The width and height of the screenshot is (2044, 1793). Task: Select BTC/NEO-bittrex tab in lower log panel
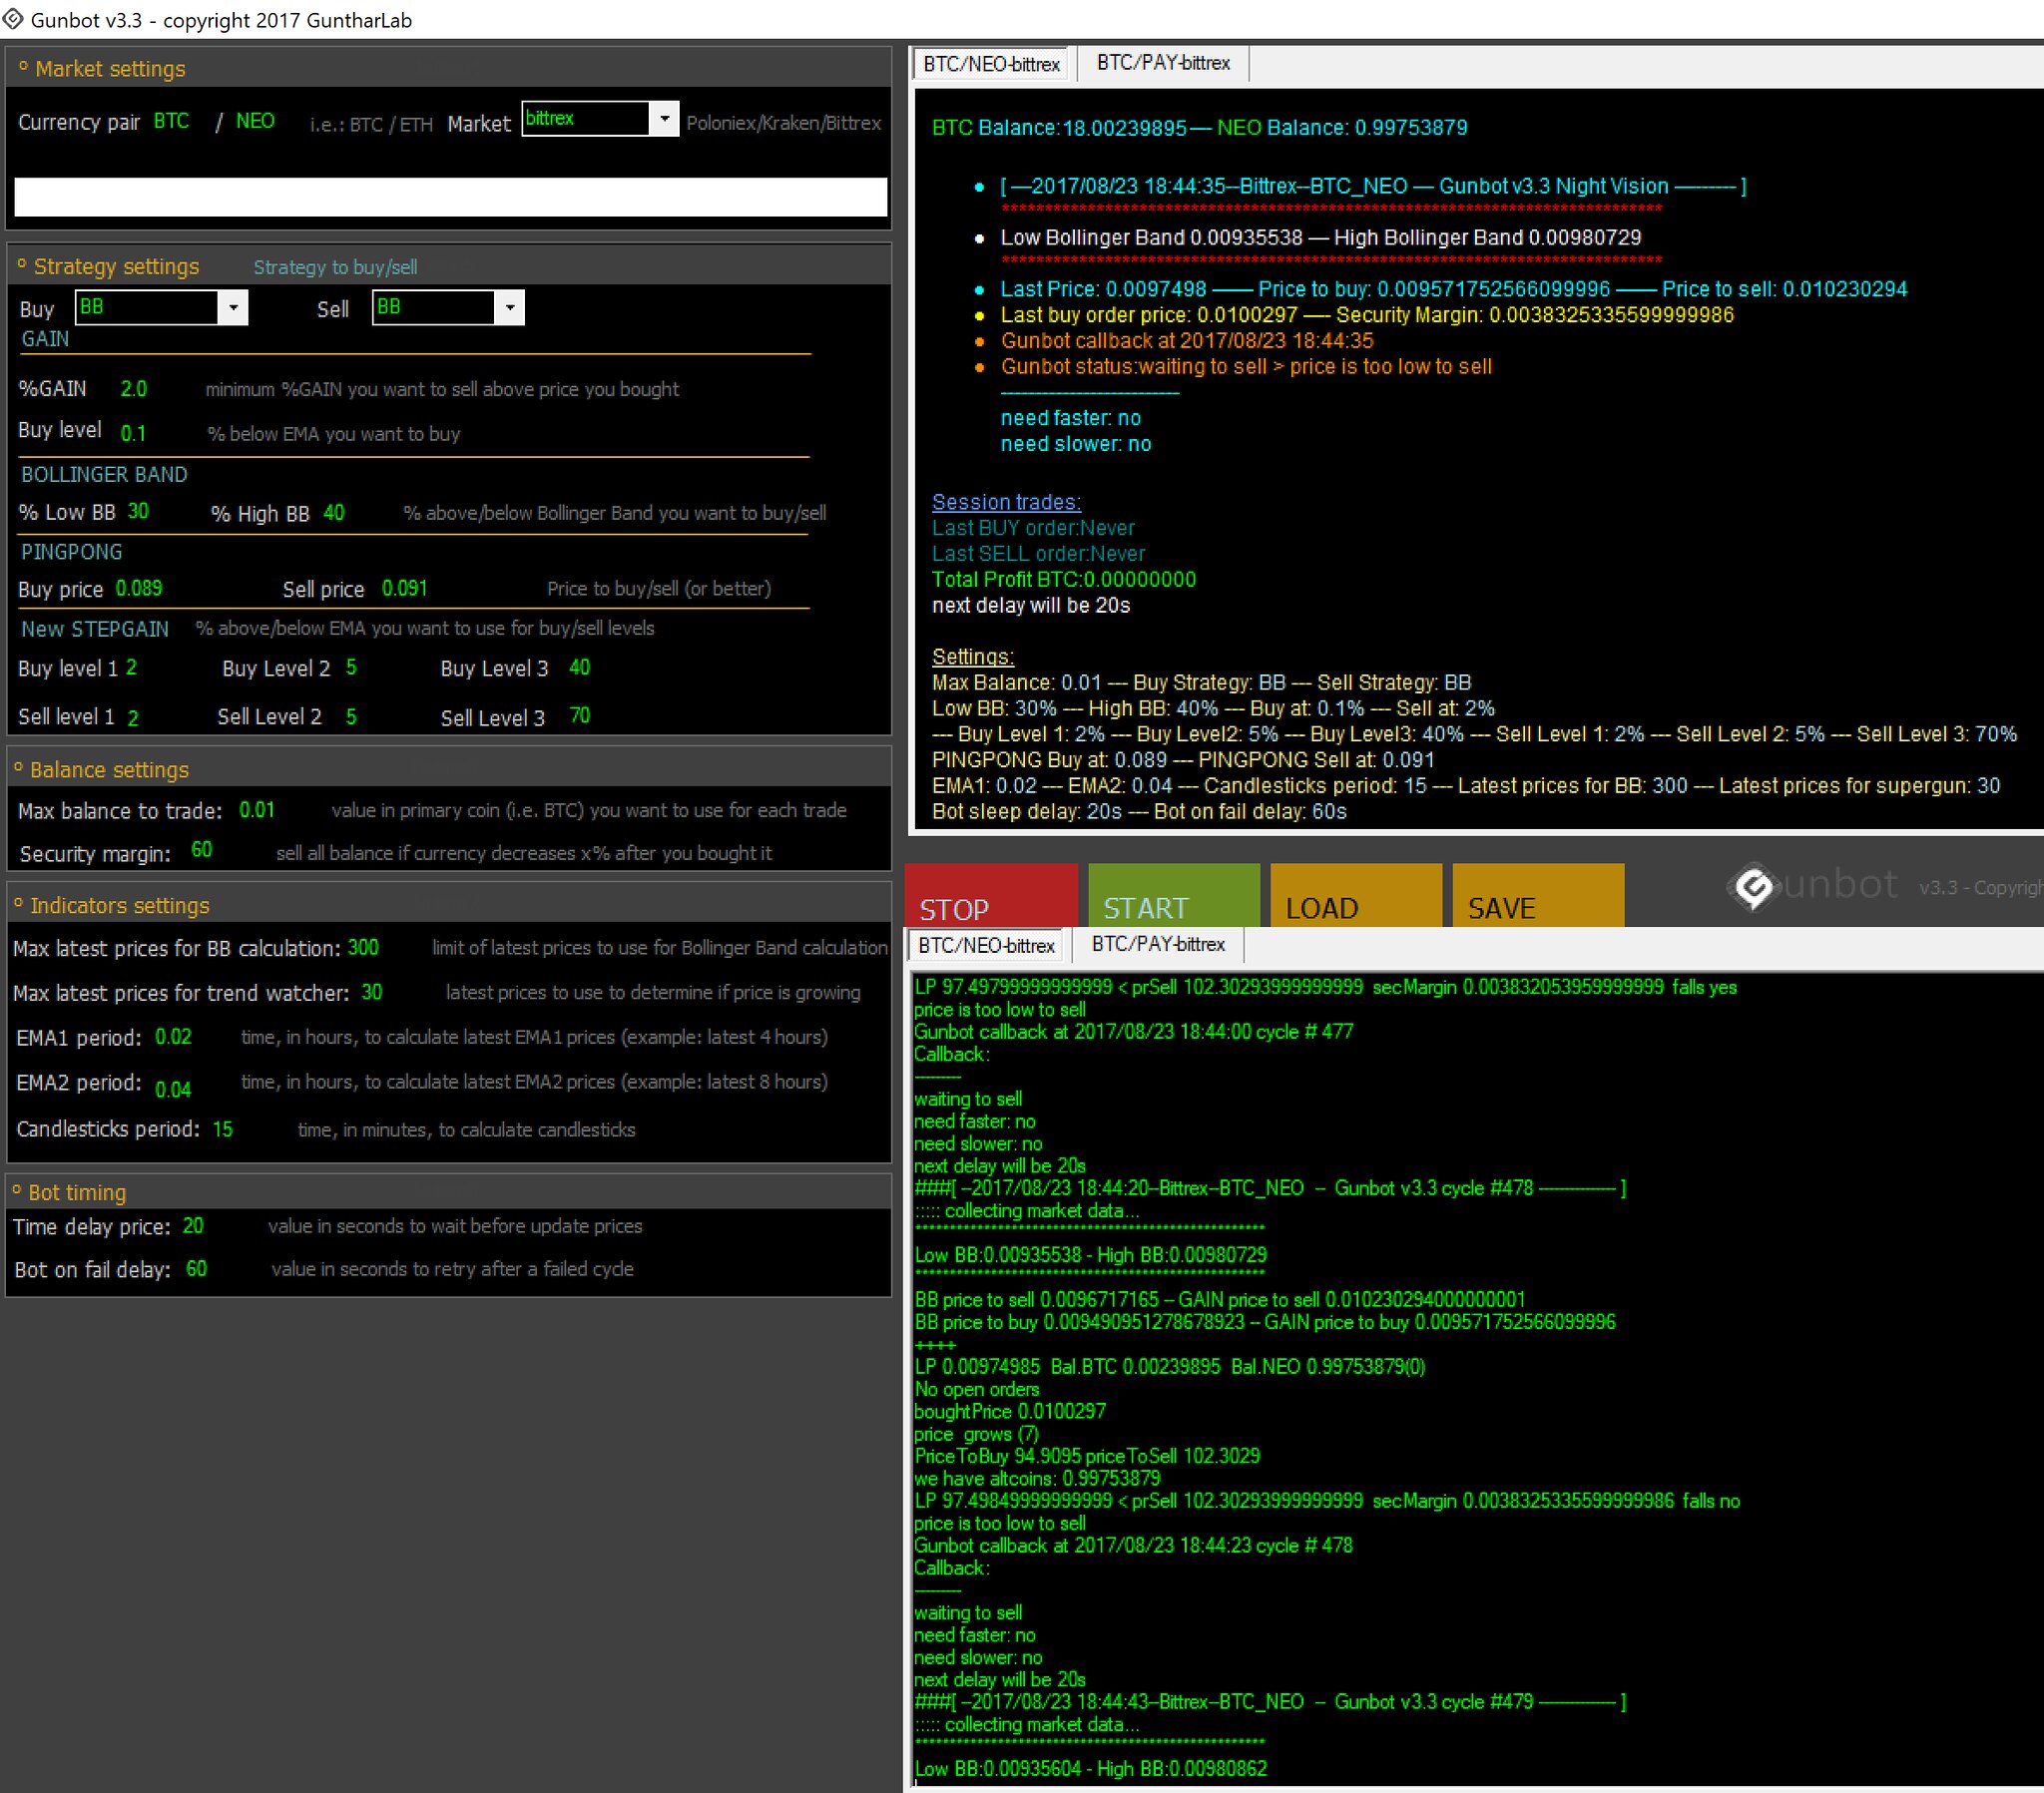pyautogui.click(x=986, y=945)
